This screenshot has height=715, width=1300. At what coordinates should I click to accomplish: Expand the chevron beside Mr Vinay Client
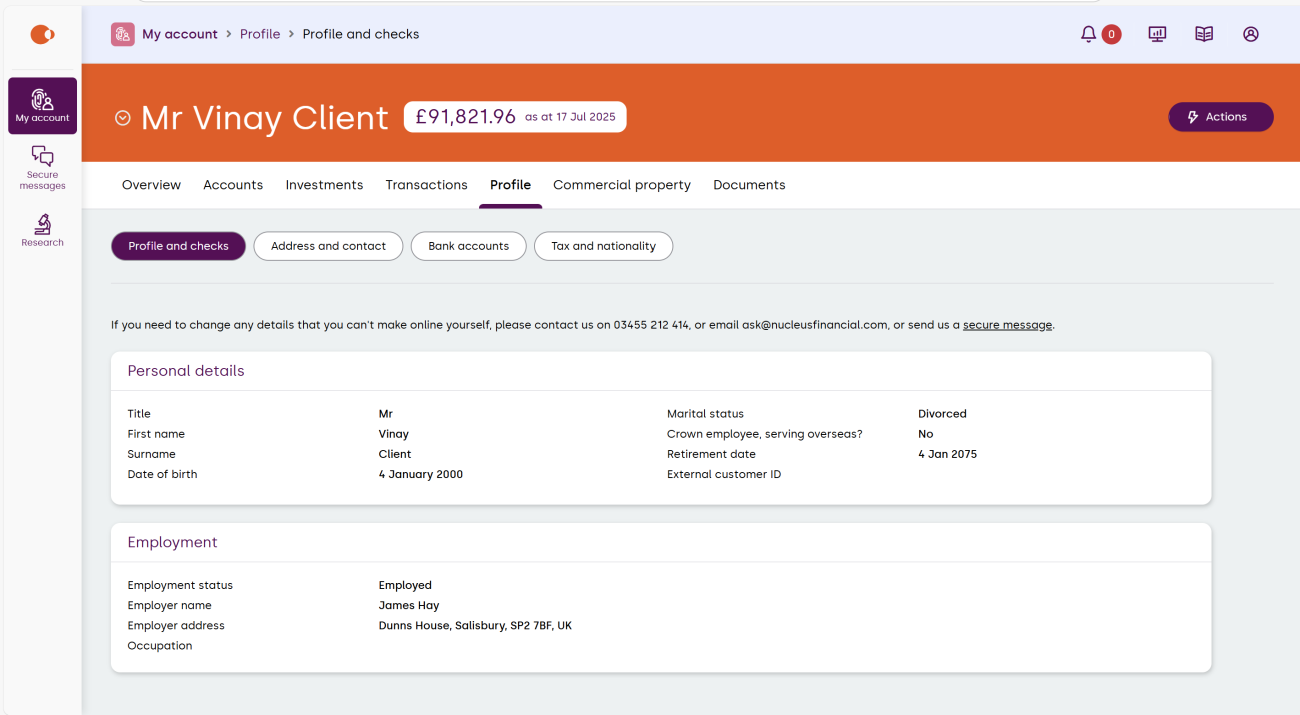(123, 118)
